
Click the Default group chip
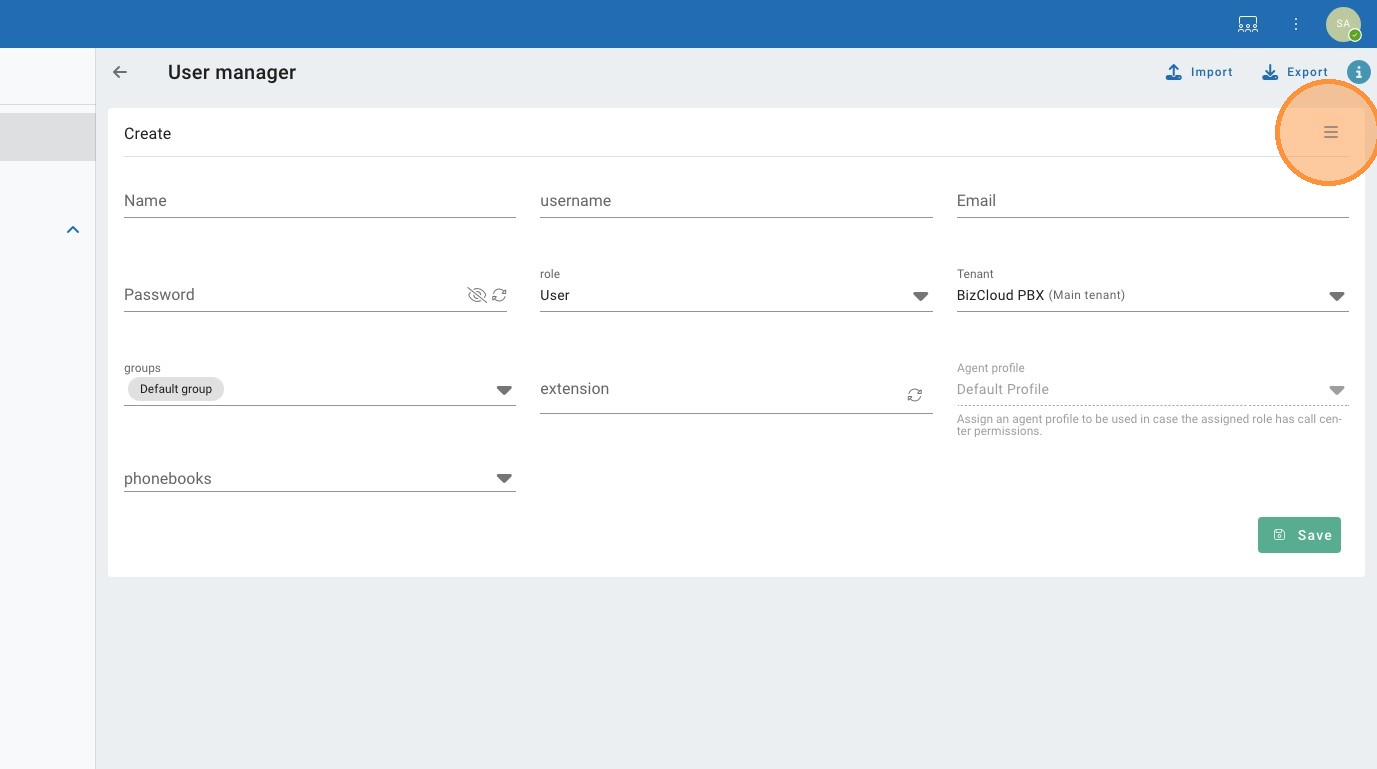click(x=176, y=389)
